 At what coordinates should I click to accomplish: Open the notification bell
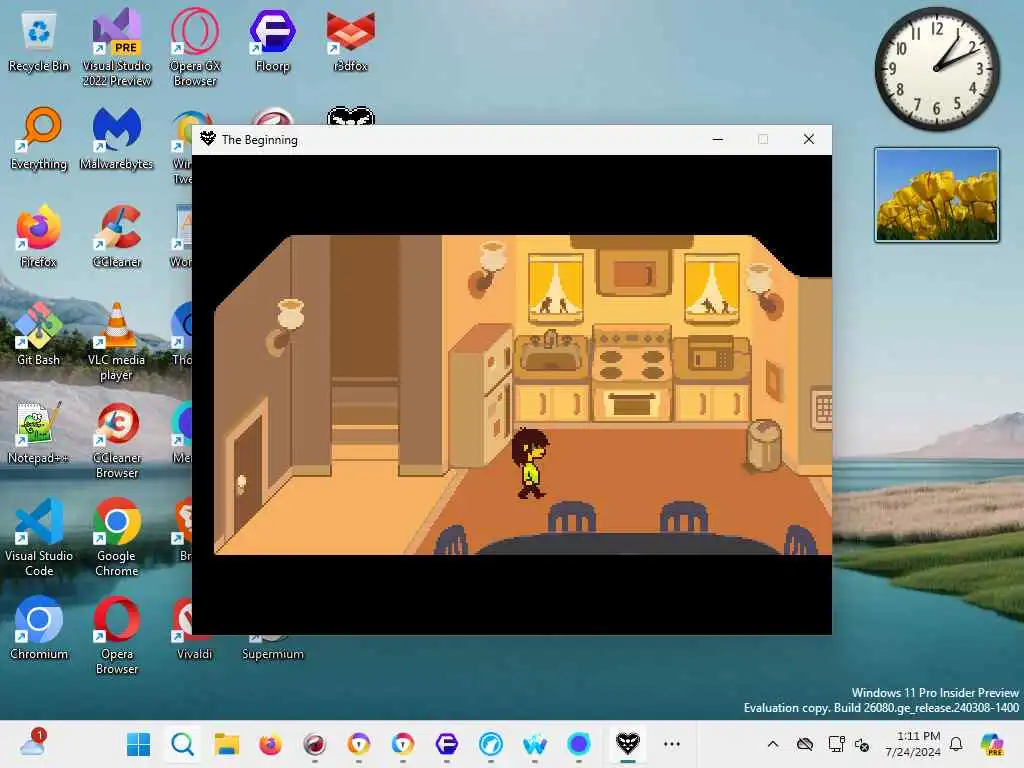(956, 744)
